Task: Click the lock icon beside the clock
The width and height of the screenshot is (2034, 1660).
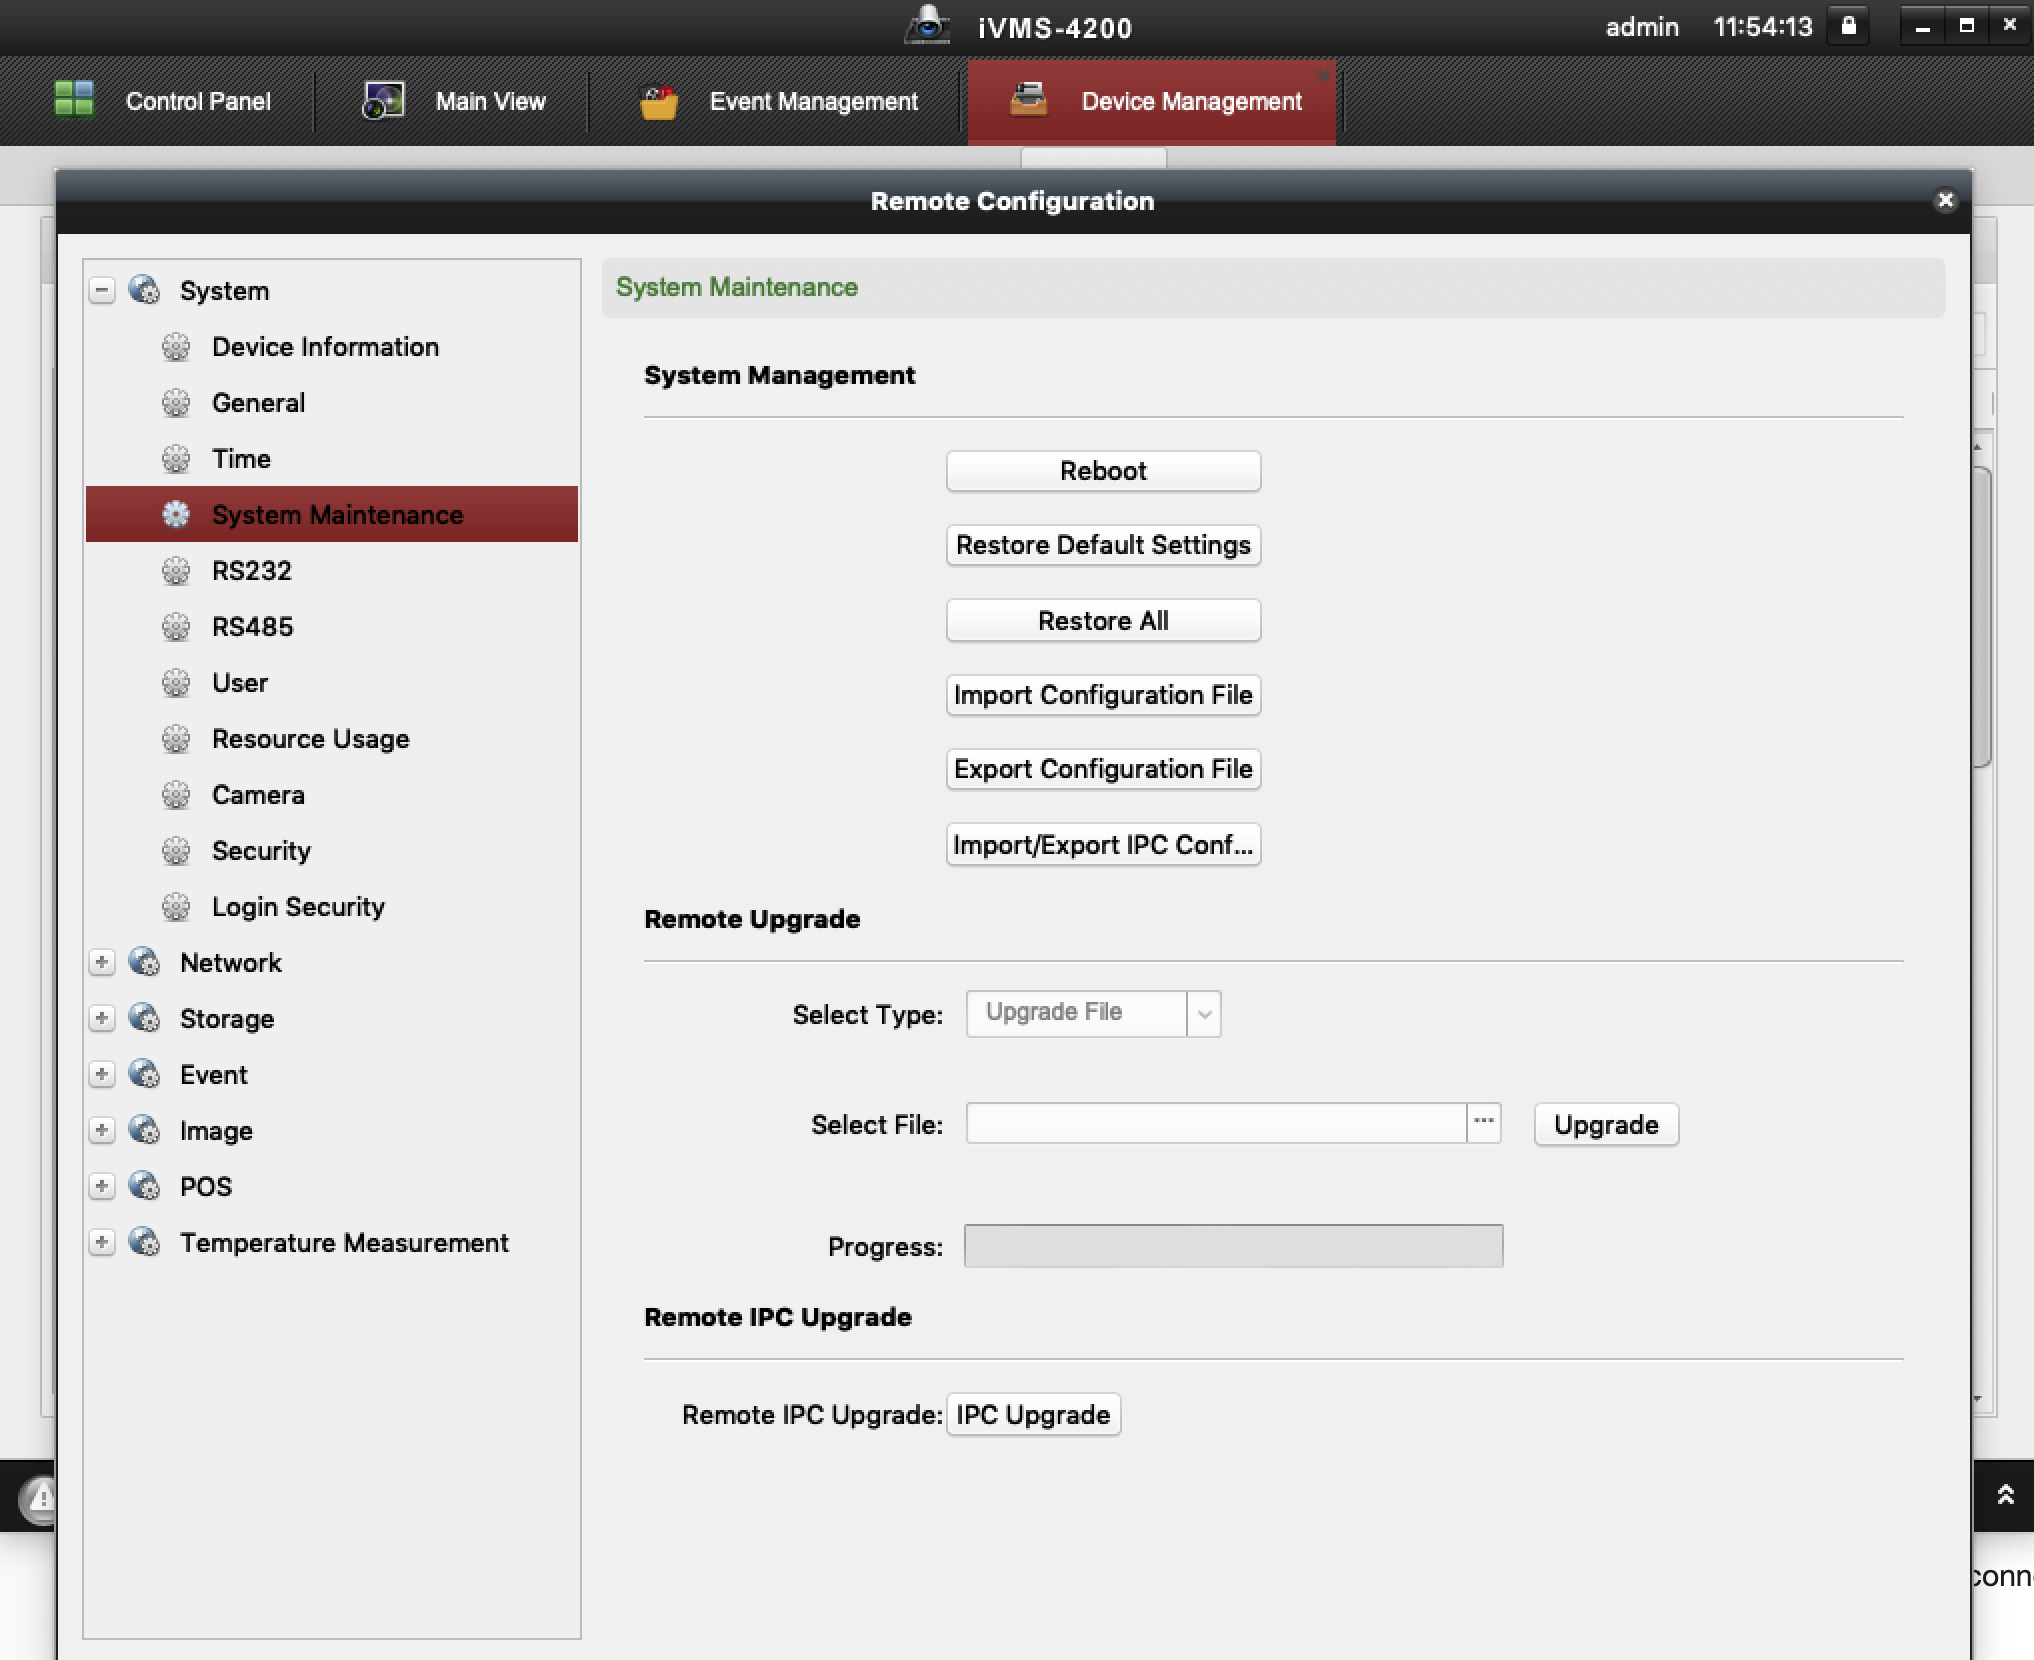Action: [1848, 27]
